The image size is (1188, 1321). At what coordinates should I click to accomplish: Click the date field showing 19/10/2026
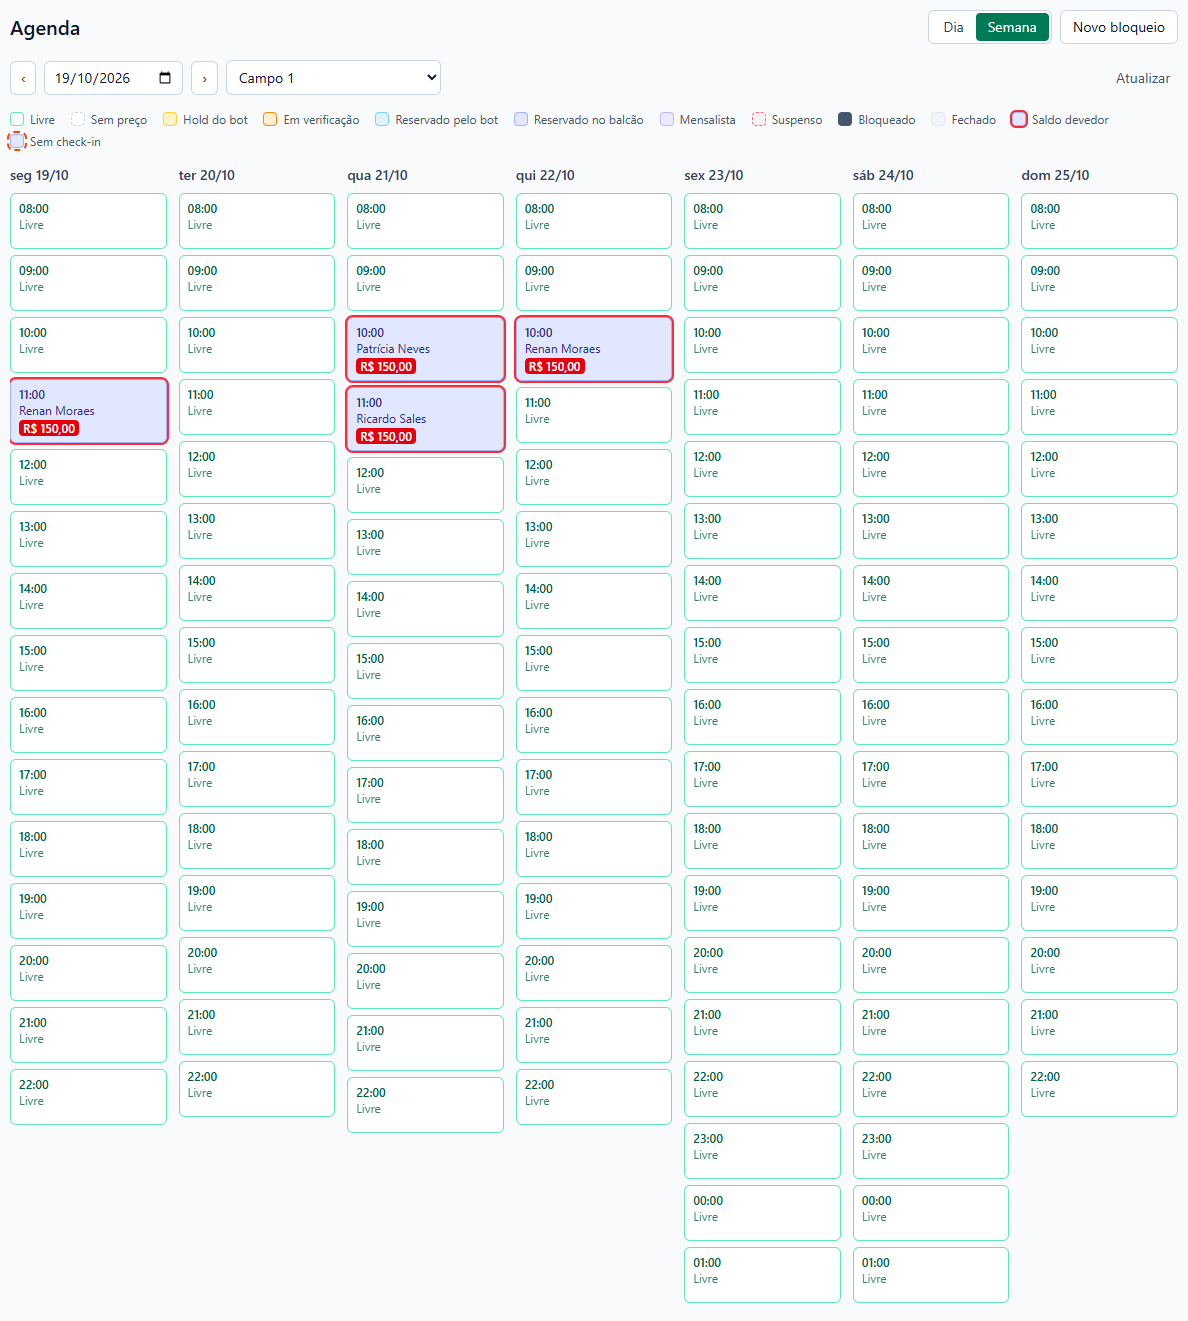(x=113, y=78)
